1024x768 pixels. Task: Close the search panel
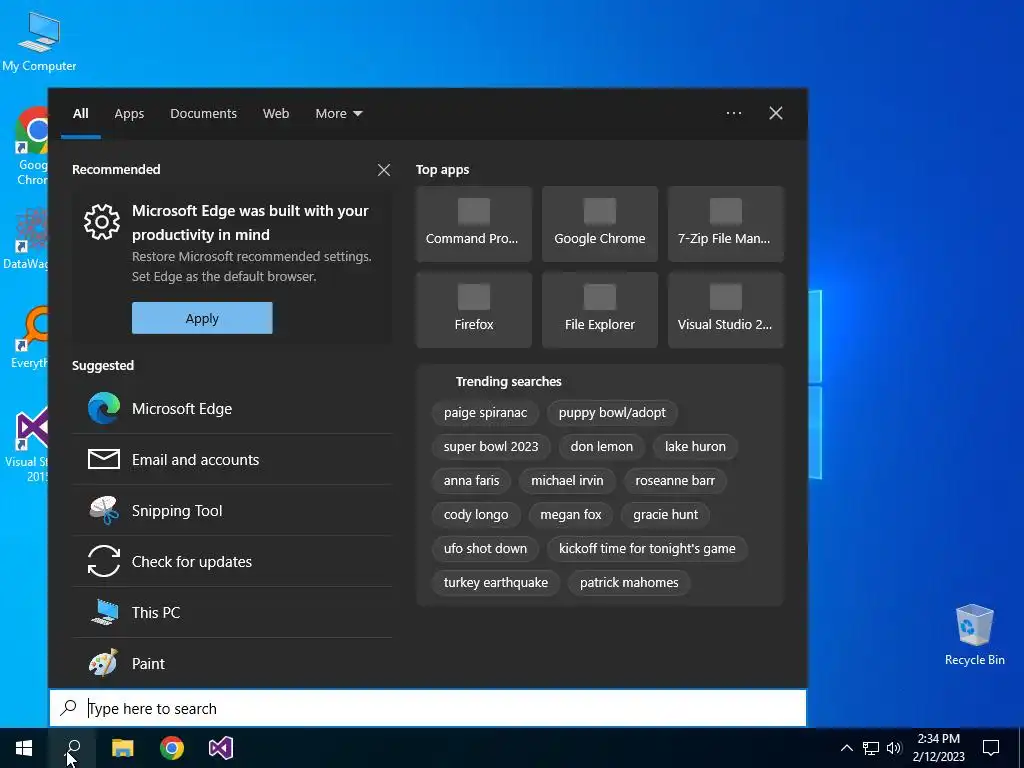(776, 113)
